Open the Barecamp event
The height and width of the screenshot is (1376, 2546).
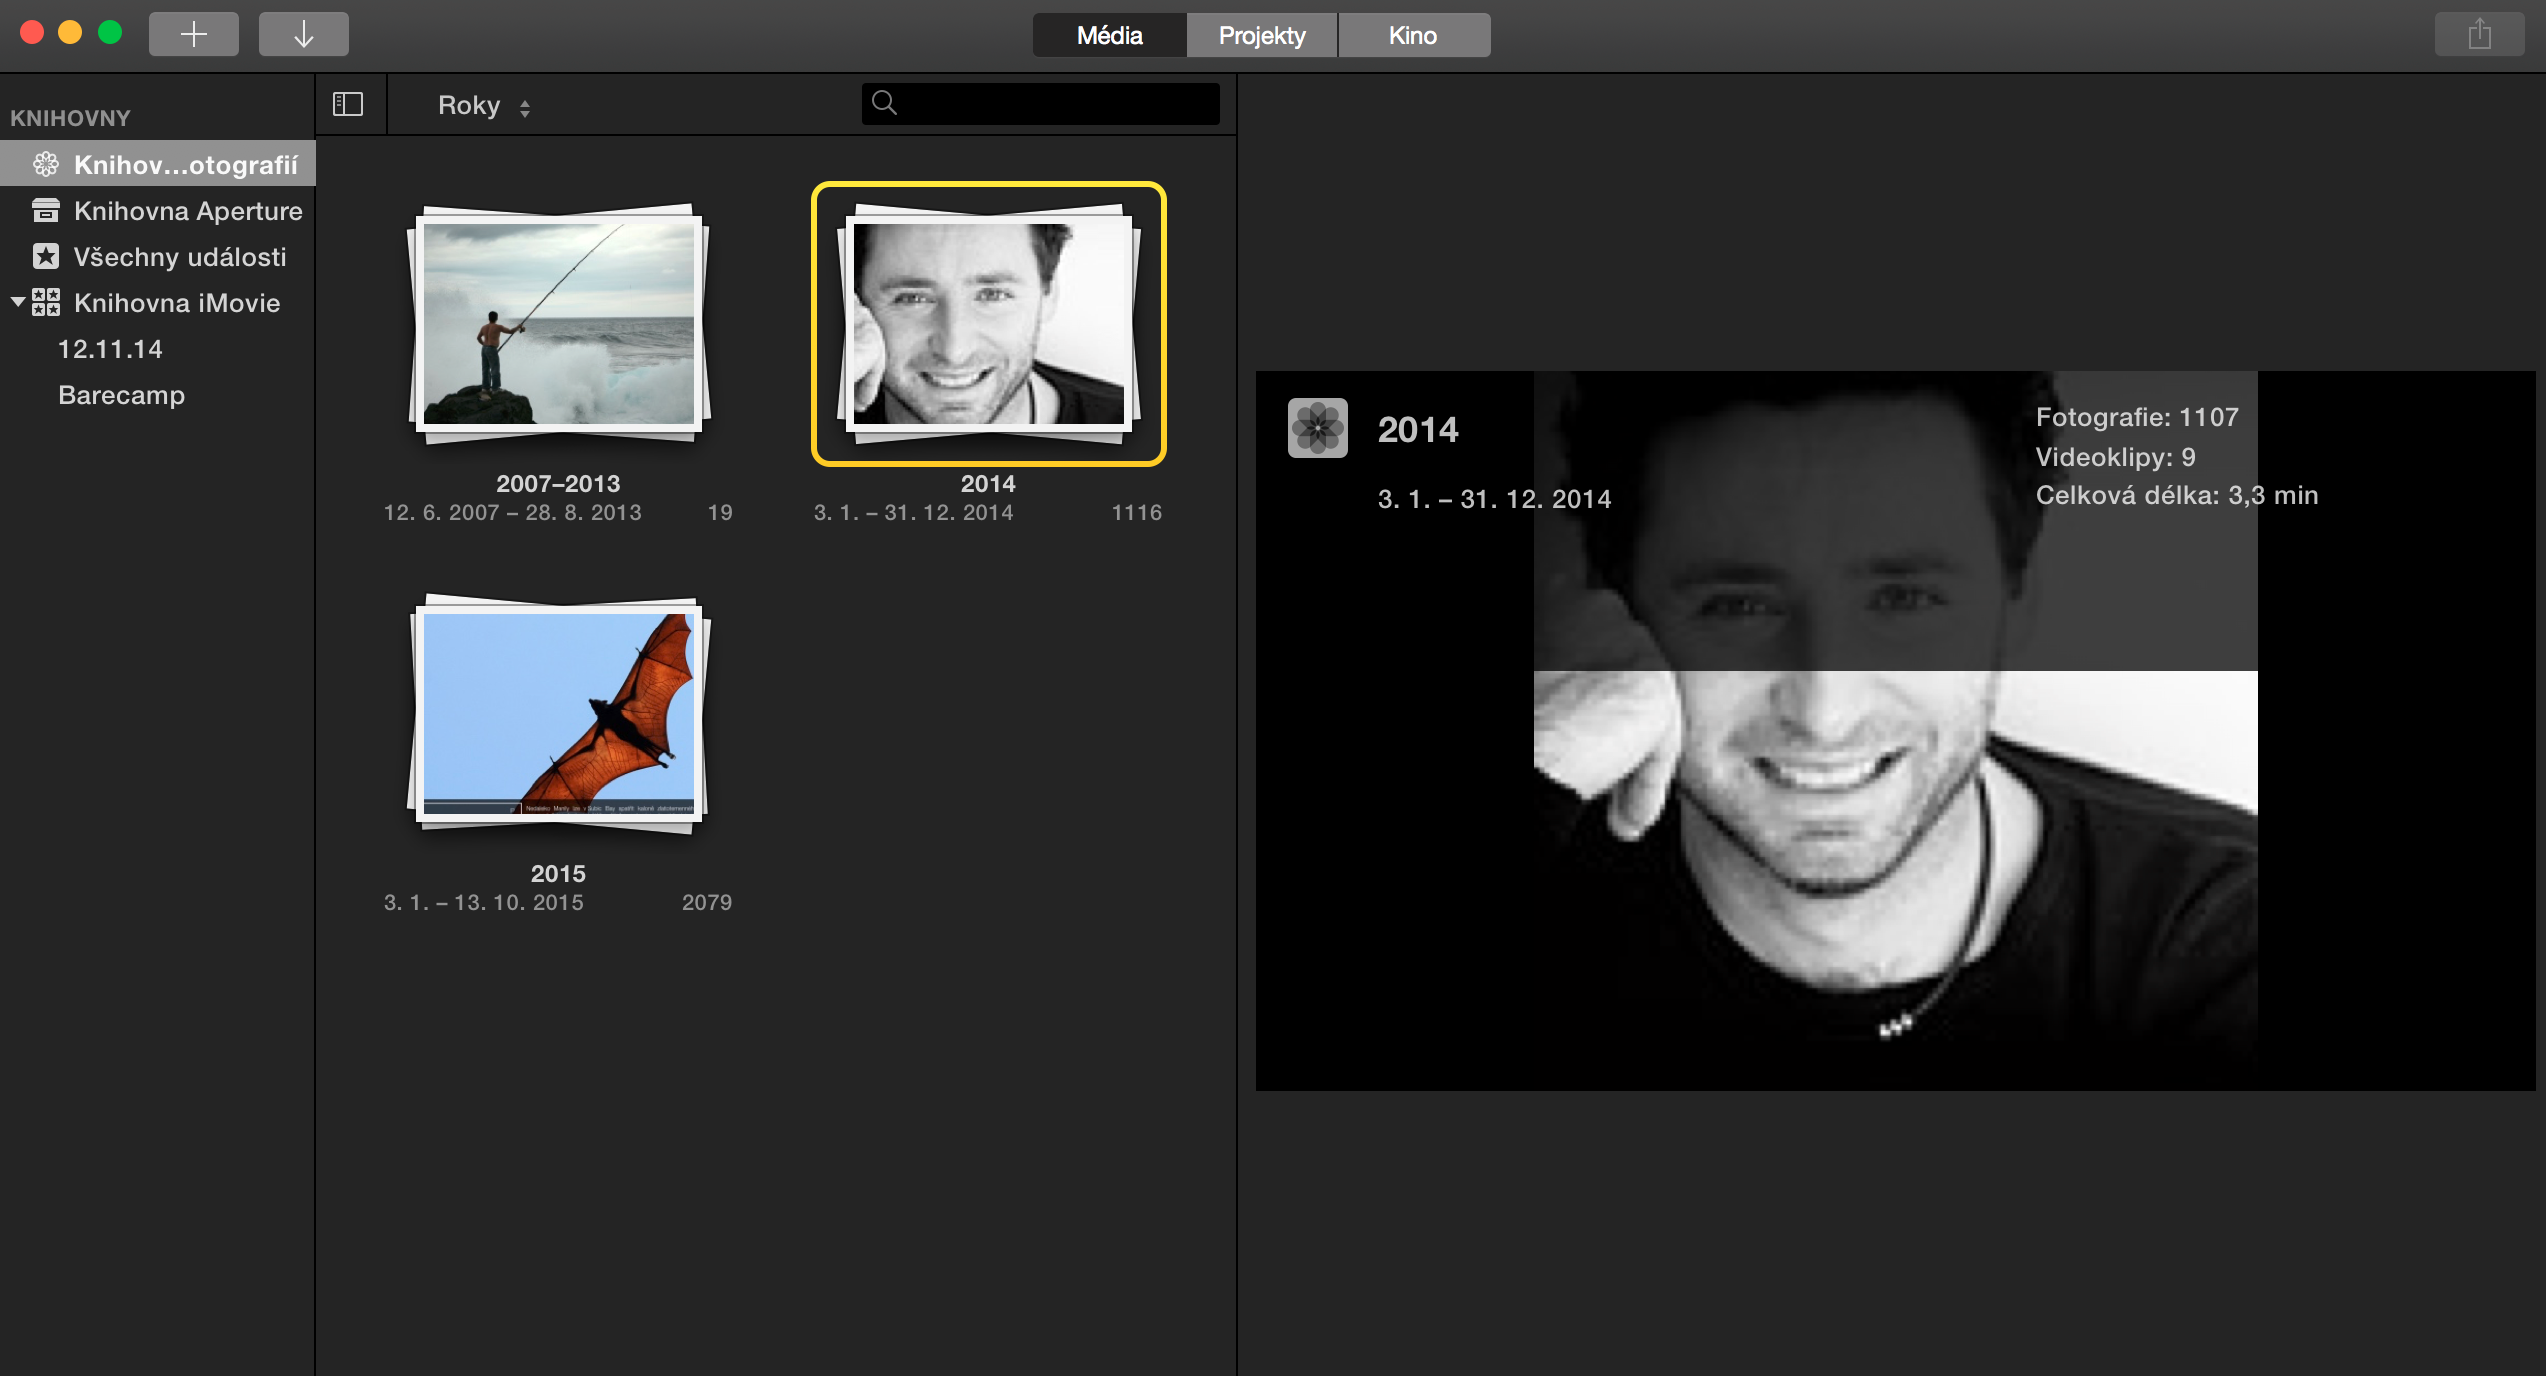(x=121, y=394)
